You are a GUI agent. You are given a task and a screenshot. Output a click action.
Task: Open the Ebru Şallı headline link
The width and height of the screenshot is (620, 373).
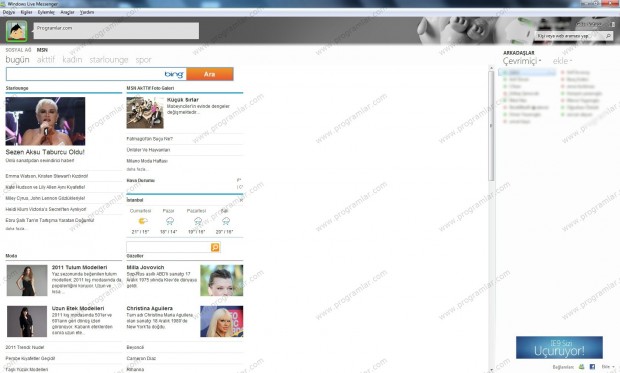tap(50, 220)
